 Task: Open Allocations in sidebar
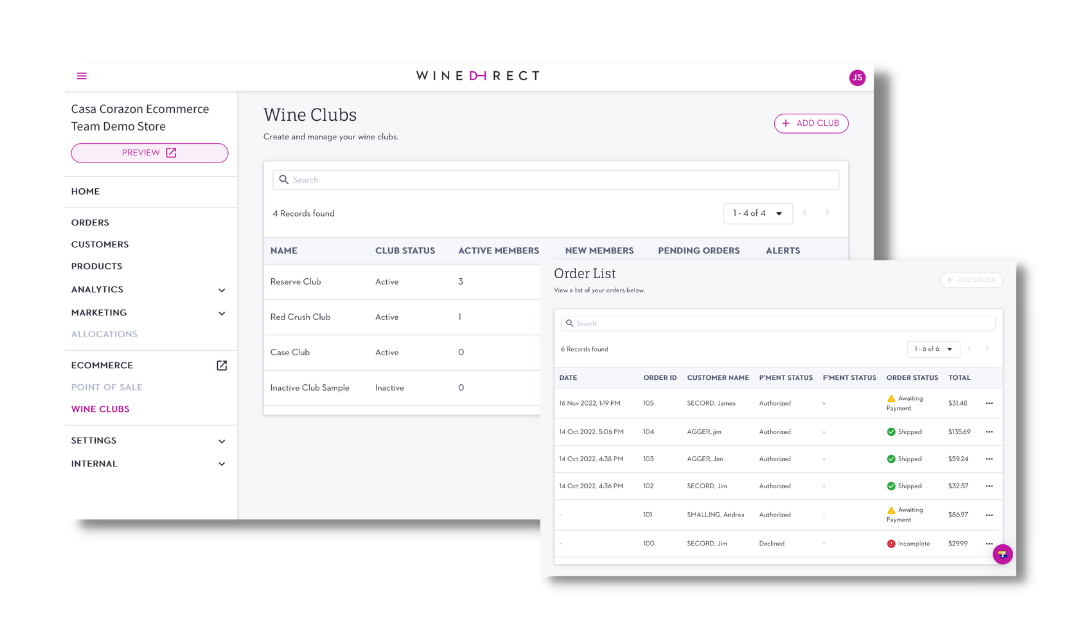(x=104, y=334)
